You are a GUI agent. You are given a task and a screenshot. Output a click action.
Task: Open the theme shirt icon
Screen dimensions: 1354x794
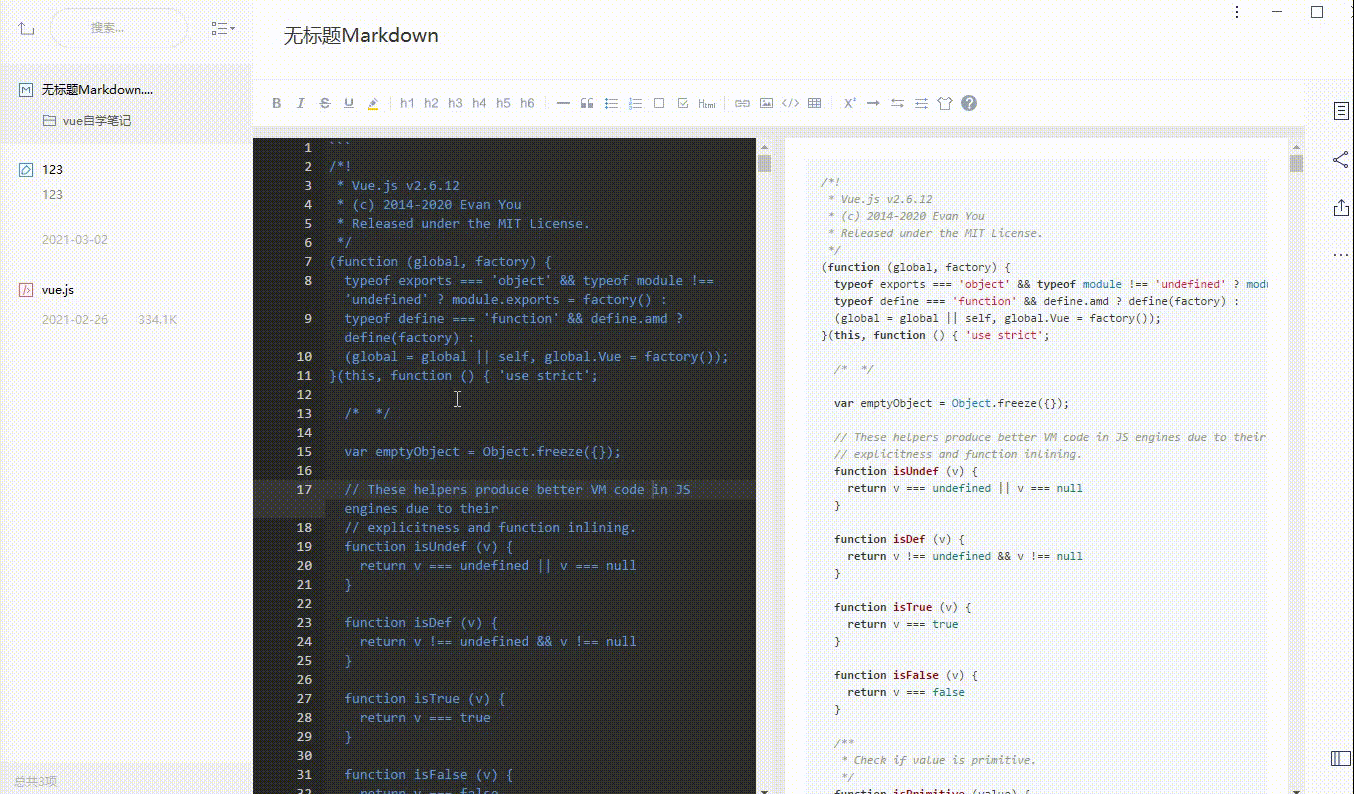coord(945,103)
